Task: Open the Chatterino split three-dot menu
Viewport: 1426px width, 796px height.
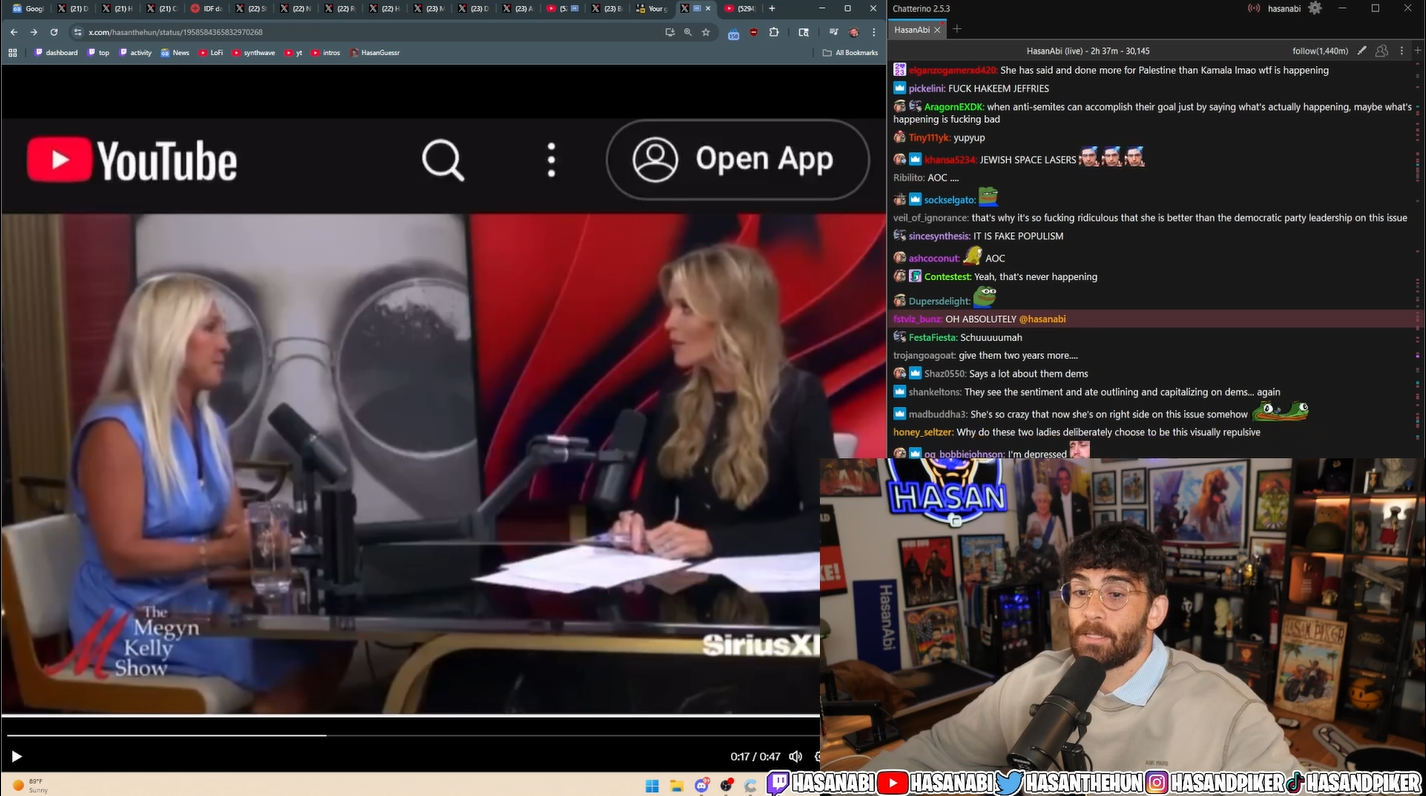Action: point(1402,50)
